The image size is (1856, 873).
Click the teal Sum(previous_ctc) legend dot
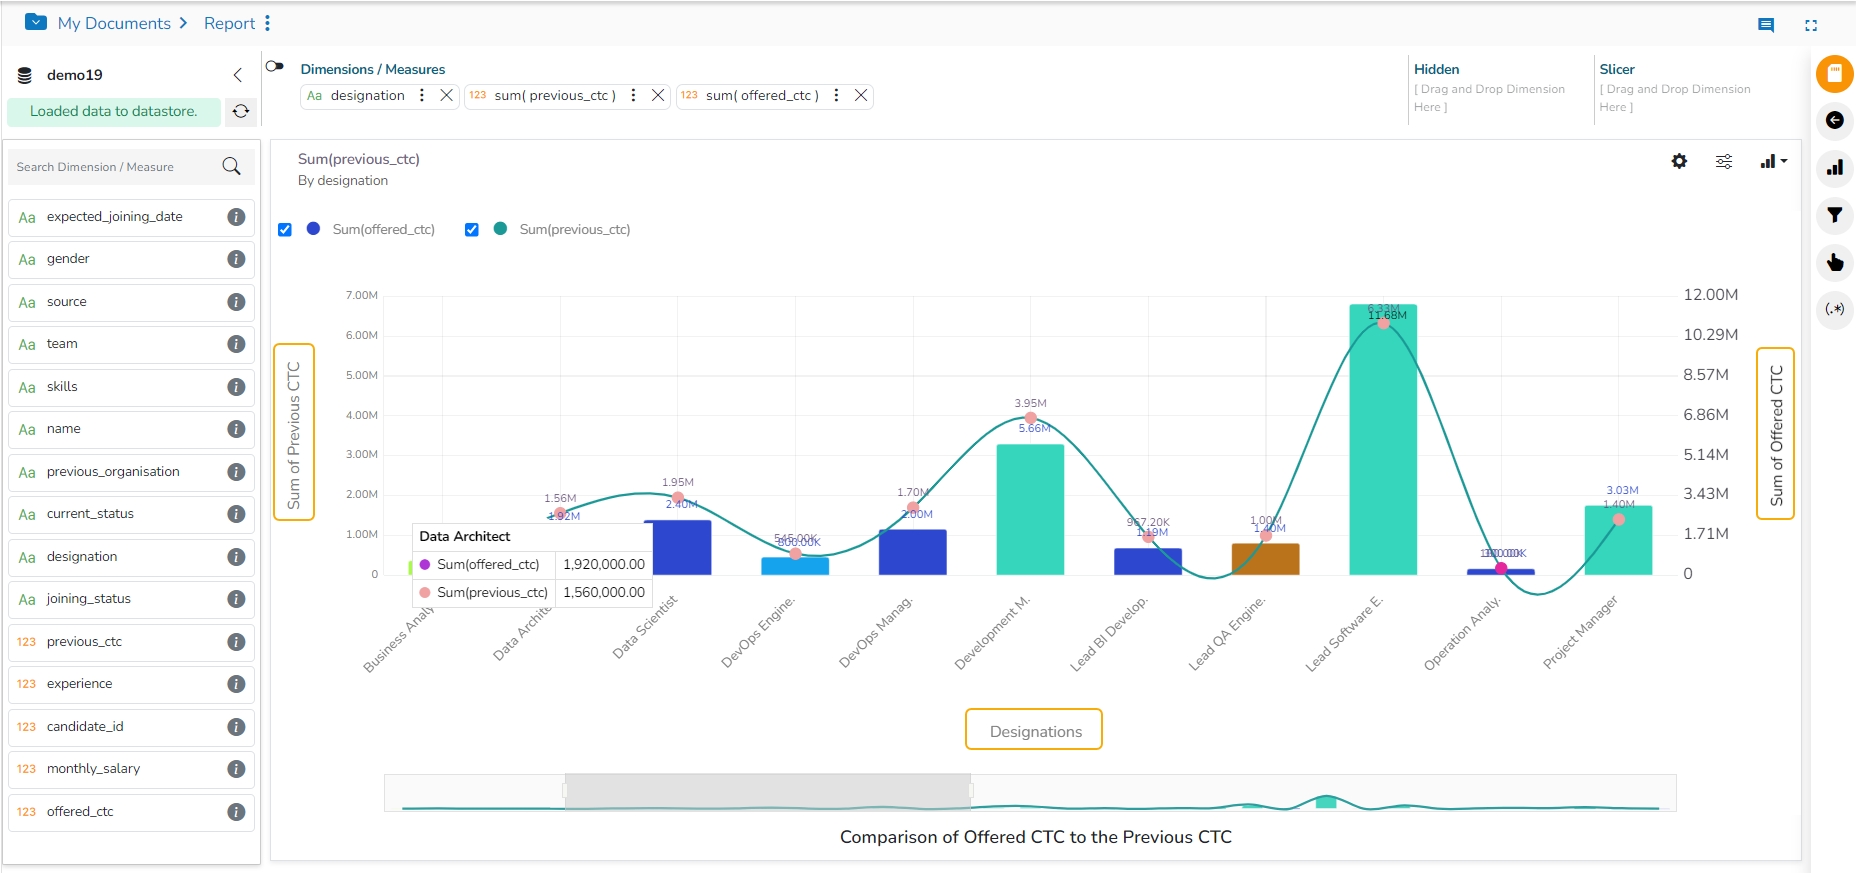pyautogui.click(x=500, y=229)
